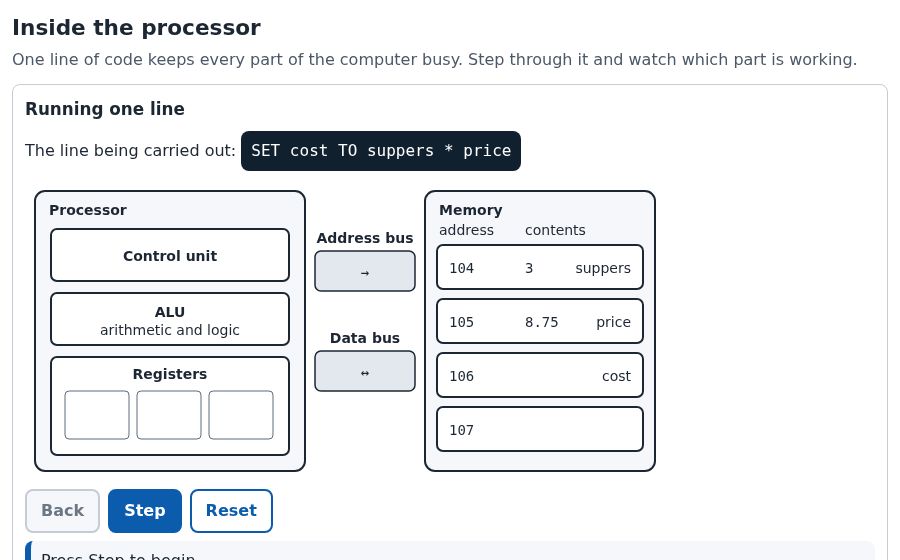Screen dimensions: 900x560
Task: Click the last empty register cell
Action: [241, 415]
